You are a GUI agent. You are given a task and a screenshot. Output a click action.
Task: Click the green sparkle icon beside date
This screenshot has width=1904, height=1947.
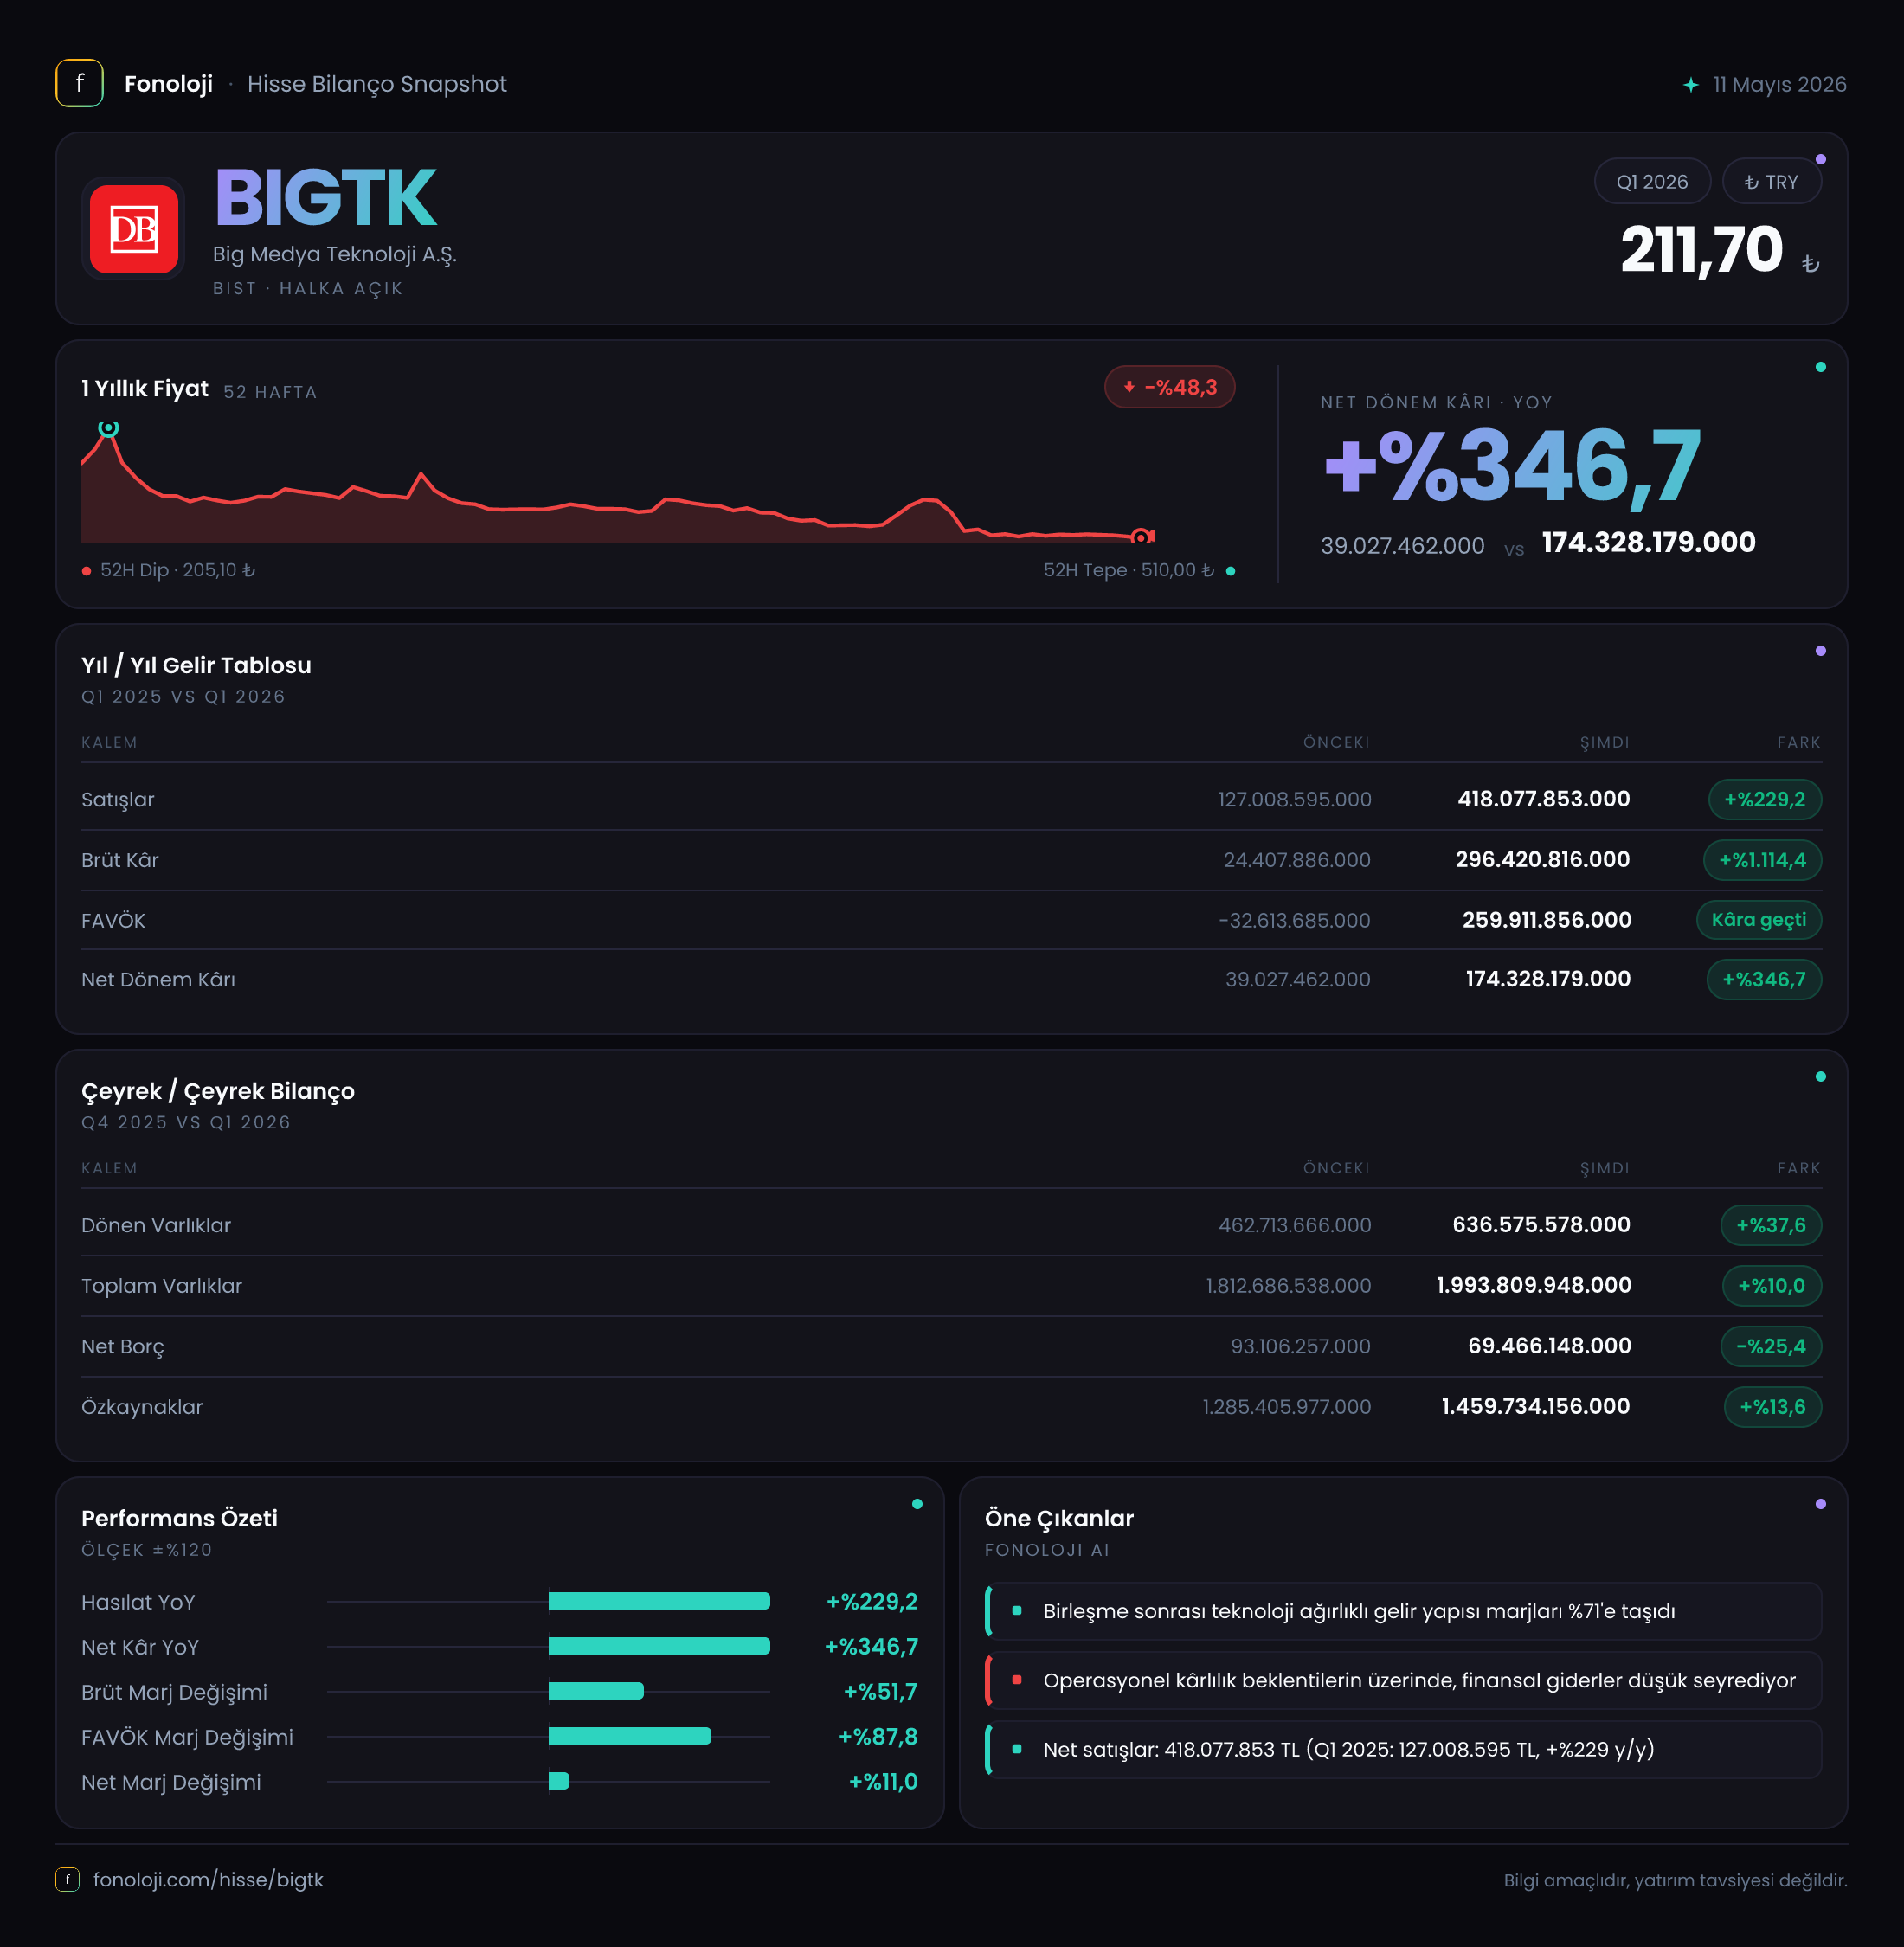(1690, 85)
